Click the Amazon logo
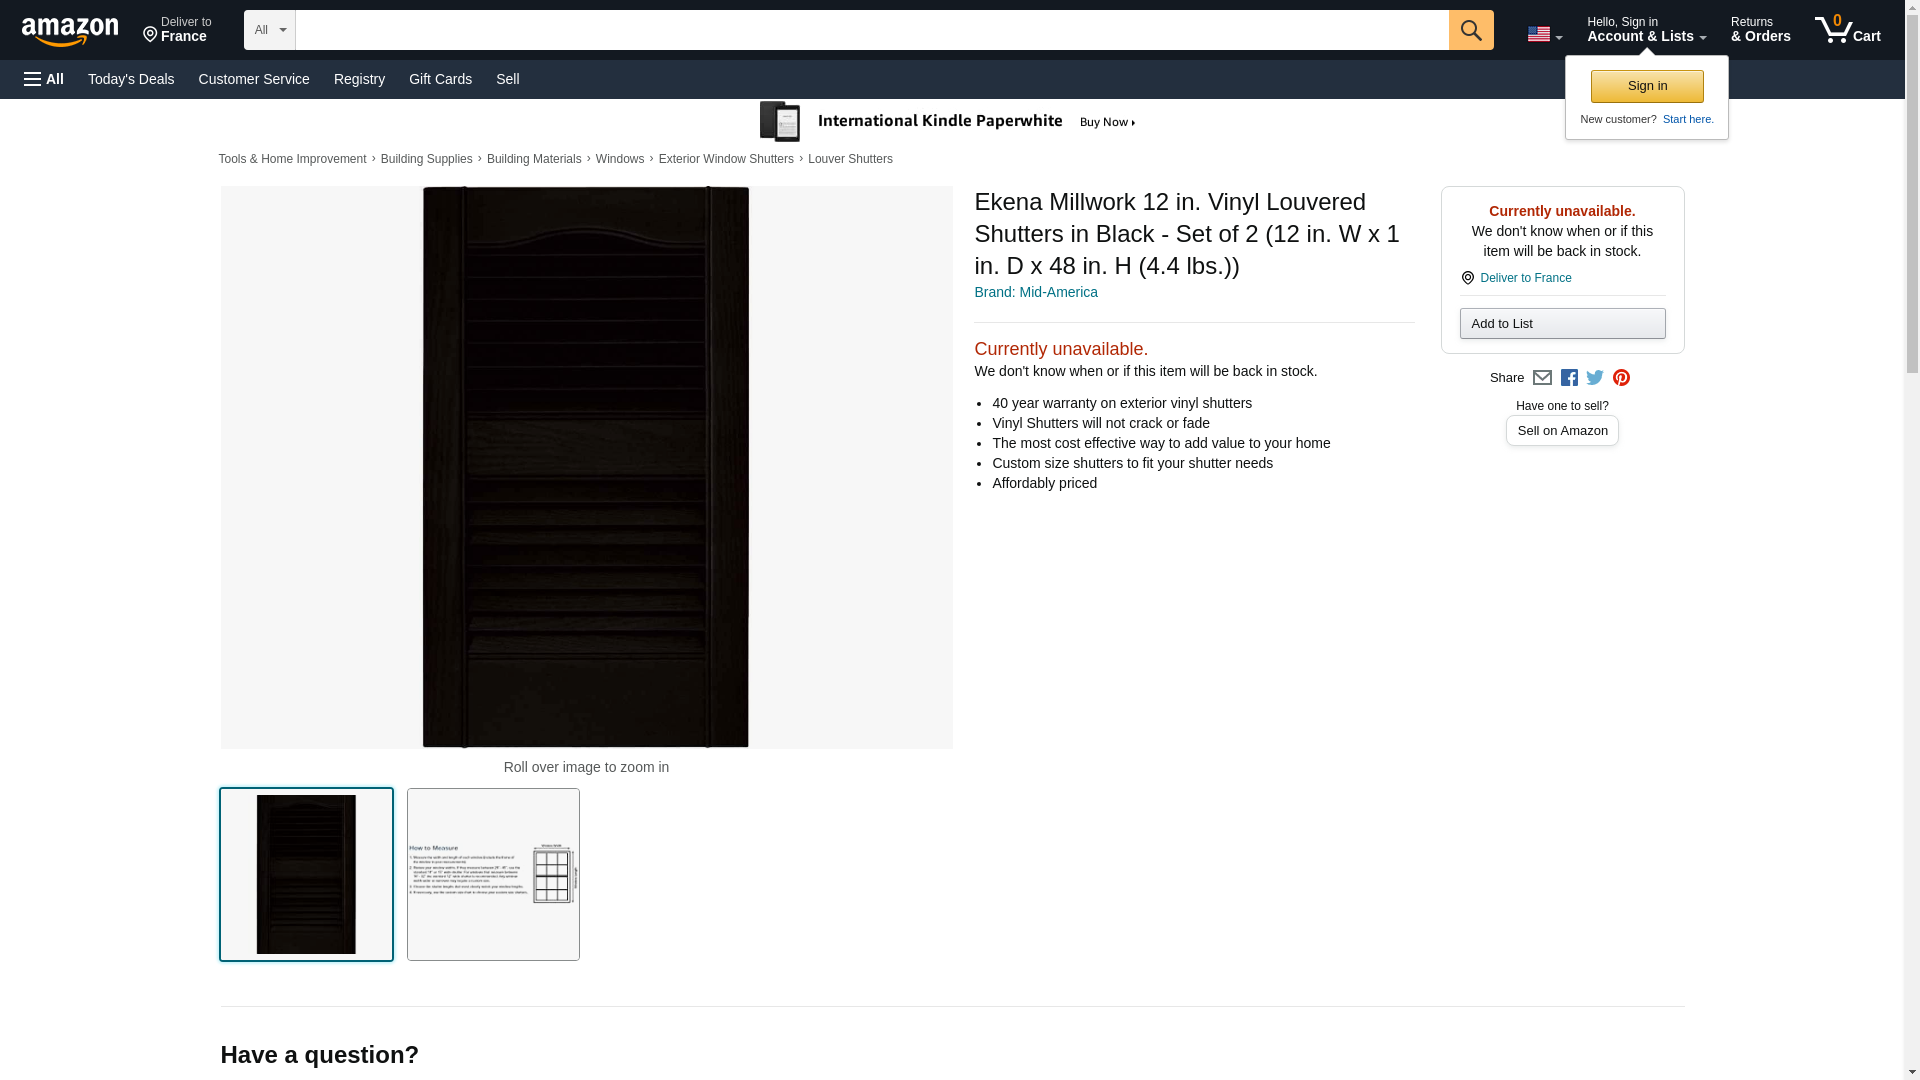The width and height of the screenshot is (1920, 1080). tap(70, 31)
